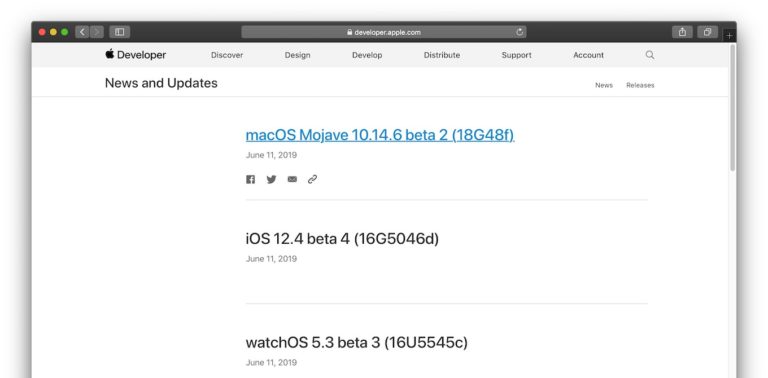This screenshot has height=378, width=768.
Task: Share the Mojave post on Facebook
Action: [250, 179]
